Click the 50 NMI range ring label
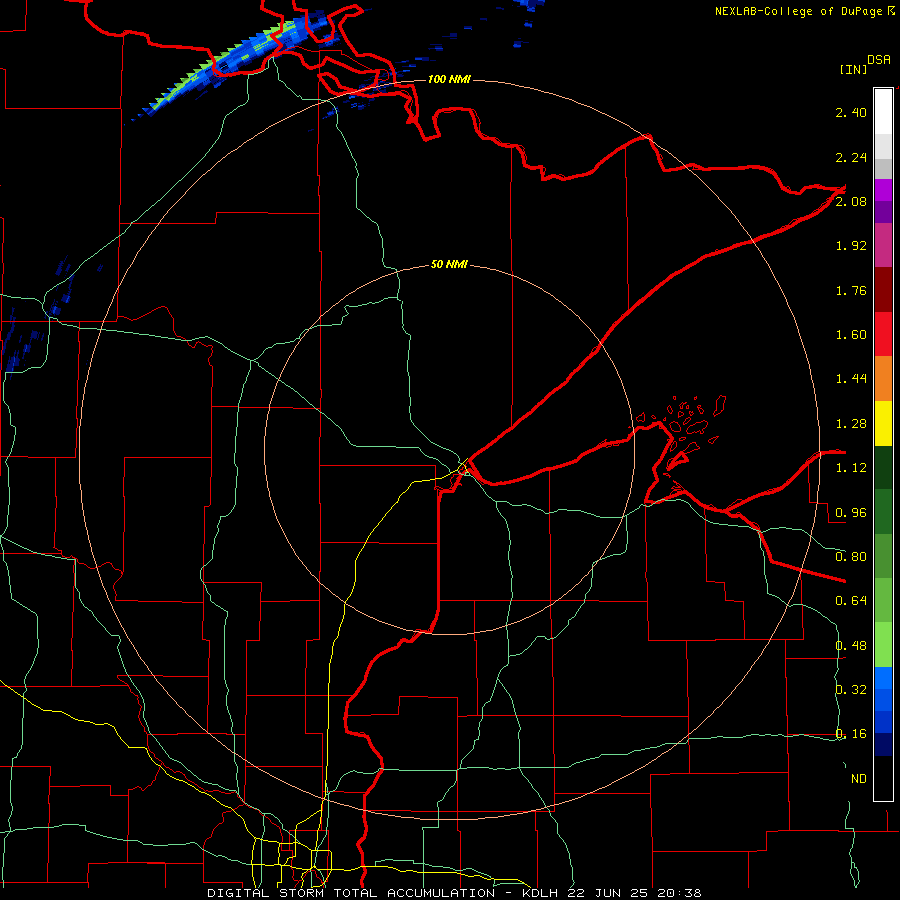900x900 pixels. coord(449,265)
